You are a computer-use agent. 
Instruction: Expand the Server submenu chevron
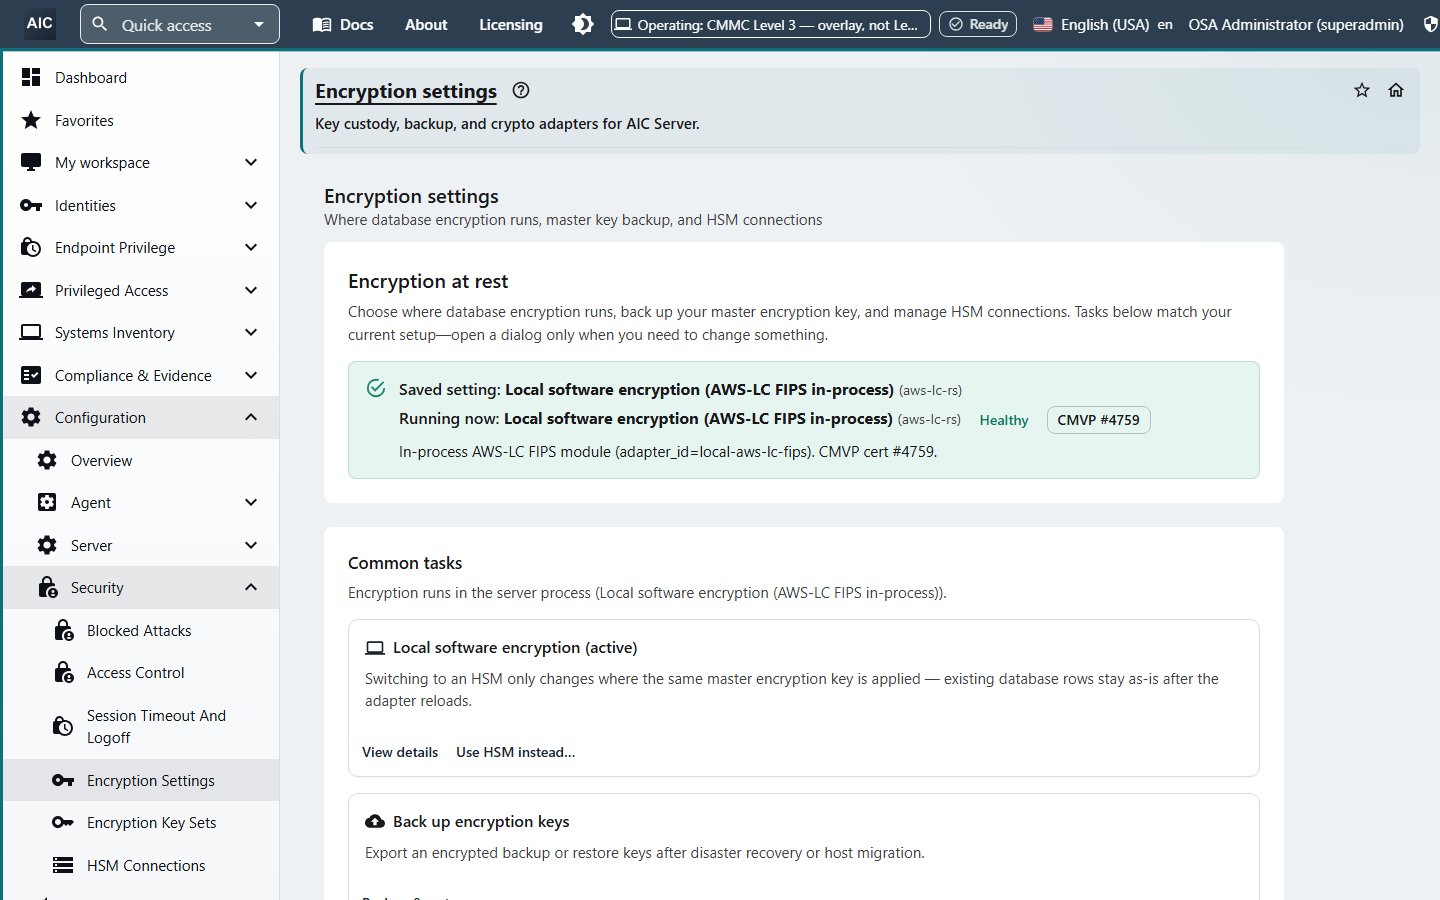[251, 546]
